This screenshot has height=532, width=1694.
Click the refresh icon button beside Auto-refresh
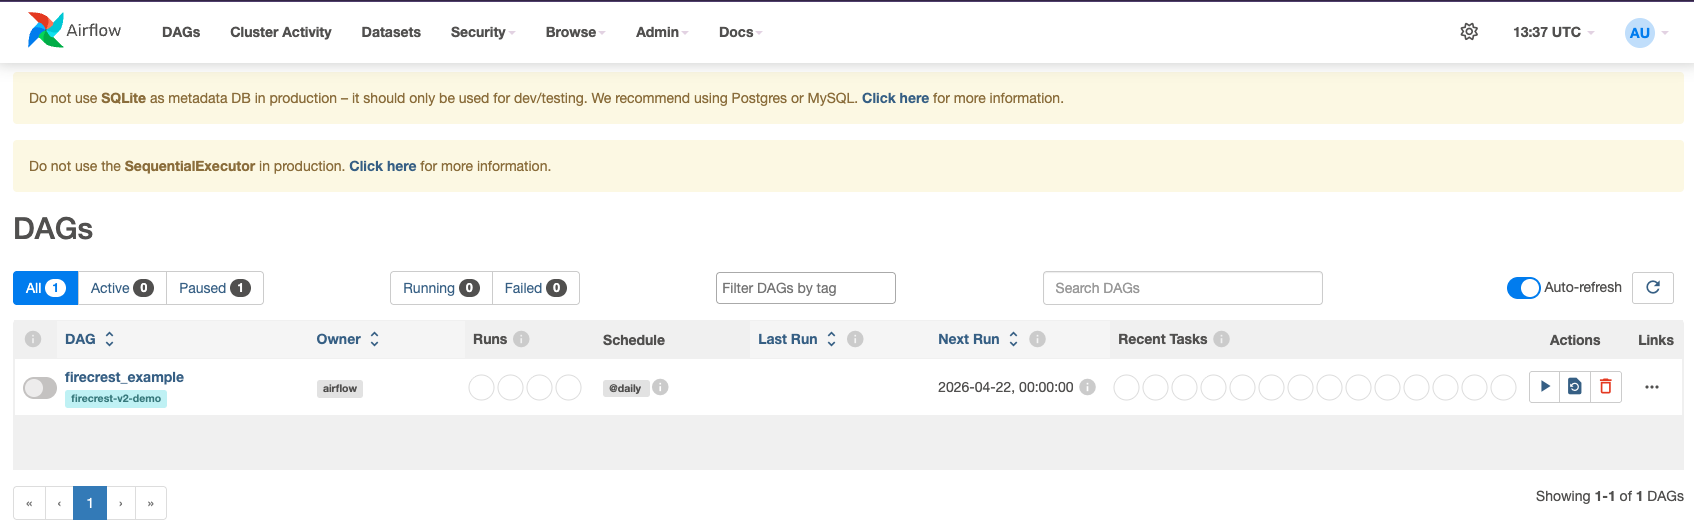tap(1653, 288)
